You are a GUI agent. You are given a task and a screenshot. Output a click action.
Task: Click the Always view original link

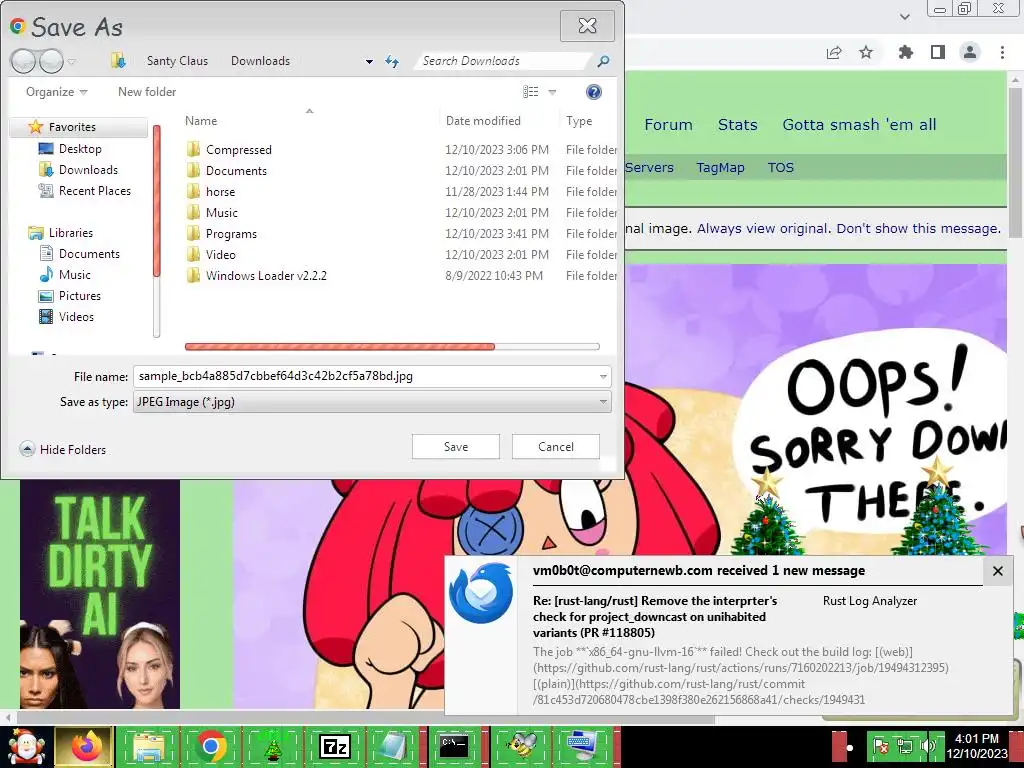pyautogui.click(x=762, y=229)
